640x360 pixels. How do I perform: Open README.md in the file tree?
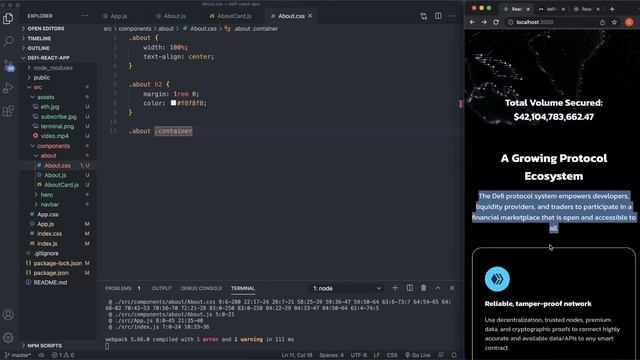[50, 282]
